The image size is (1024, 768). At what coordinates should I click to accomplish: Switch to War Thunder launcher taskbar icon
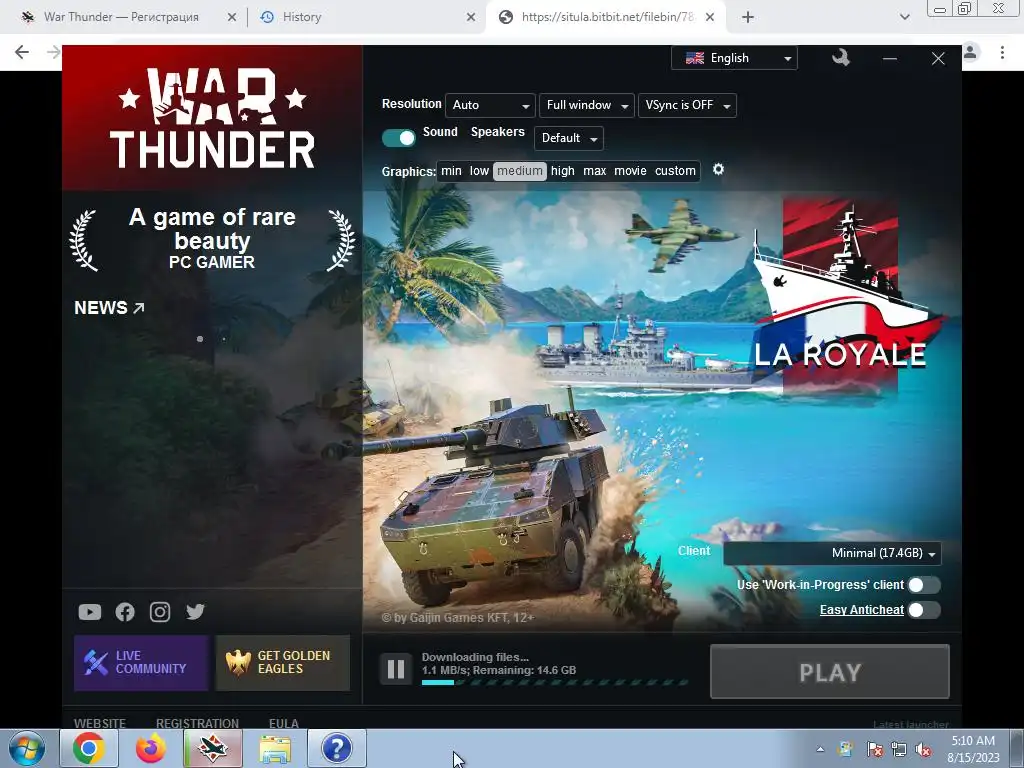pos(213,748)
